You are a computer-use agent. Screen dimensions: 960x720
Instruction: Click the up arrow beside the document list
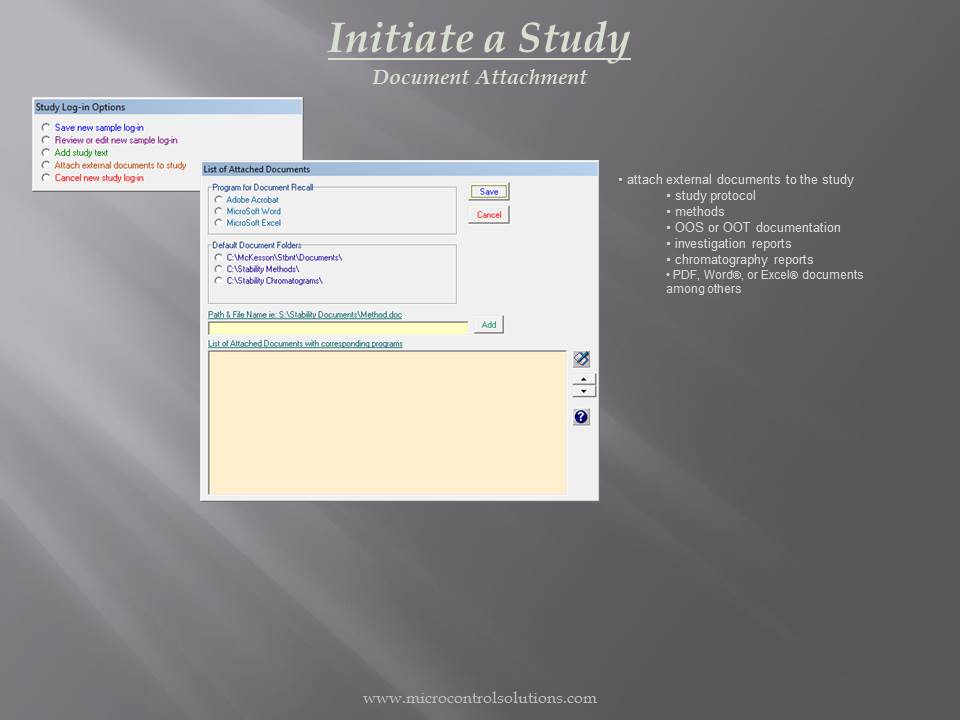(583, 380)
